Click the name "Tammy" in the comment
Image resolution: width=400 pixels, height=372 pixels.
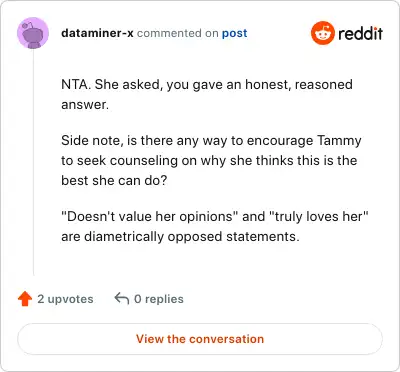[339, 141]
